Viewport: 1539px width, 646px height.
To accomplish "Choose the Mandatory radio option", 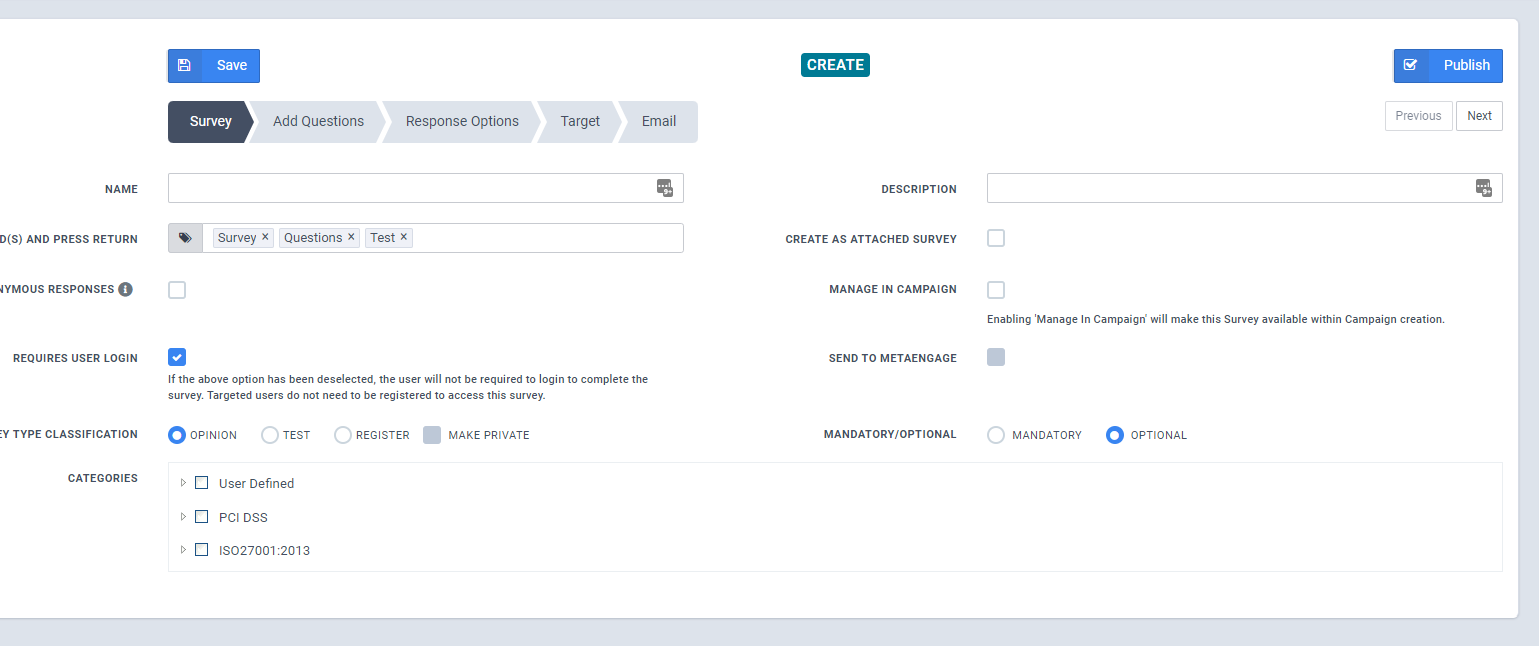I will point(996,435).
